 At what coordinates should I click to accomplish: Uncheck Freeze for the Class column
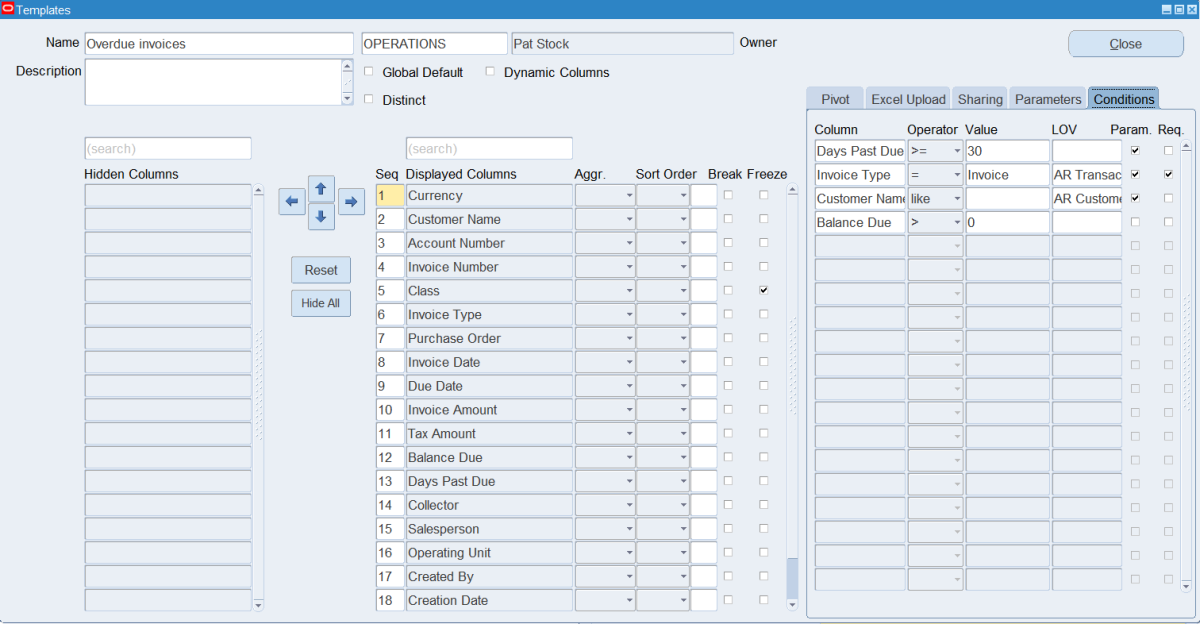point(764,290)
